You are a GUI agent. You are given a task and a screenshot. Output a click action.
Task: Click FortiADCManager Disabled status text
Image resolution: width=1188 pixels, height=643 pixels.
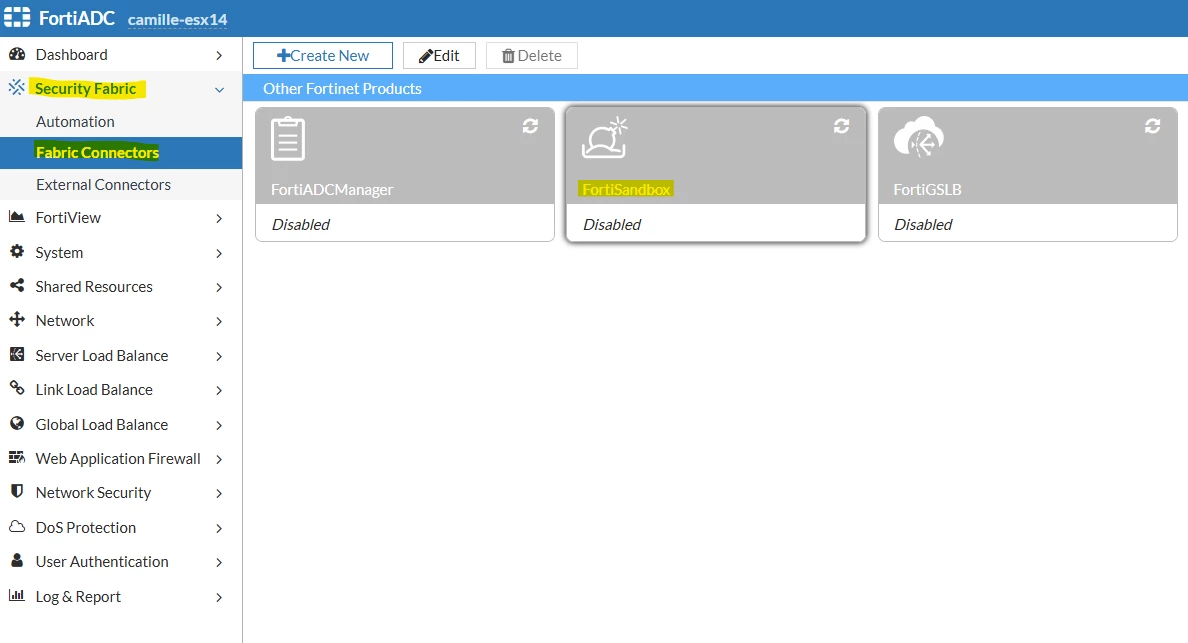[301, 224]
